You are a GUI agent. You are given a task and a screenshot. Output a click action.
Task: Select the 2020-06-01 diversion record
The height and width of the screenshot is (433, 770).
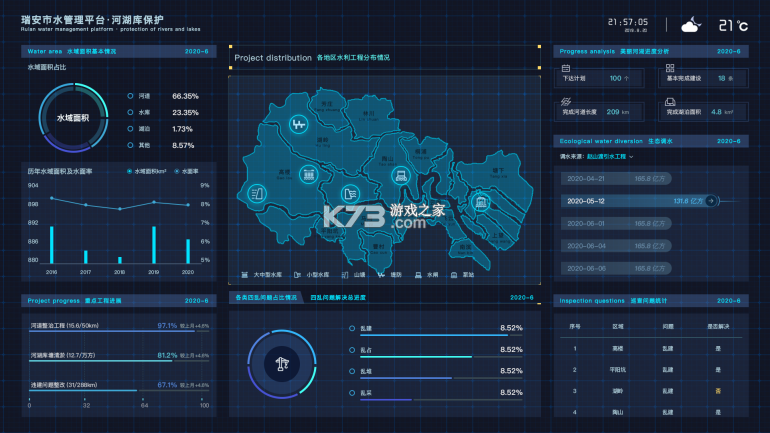click(616, 223)
